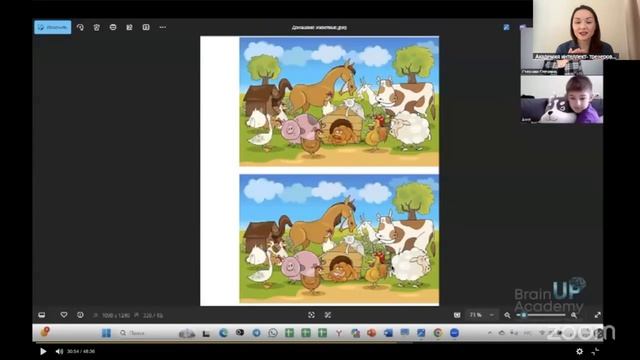Open Microsoft Edge from the taskbar

pos(223,333)
